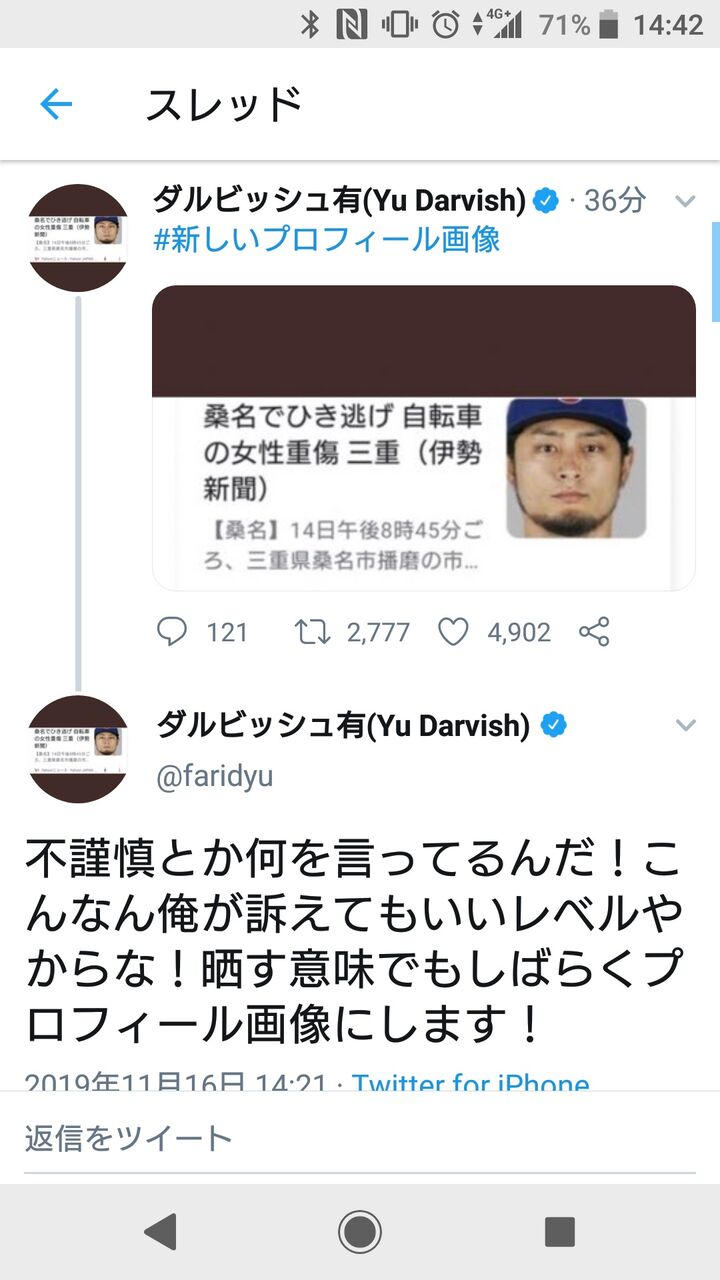Tap the Twitter for iPhone source link

tap(471, 1083)
